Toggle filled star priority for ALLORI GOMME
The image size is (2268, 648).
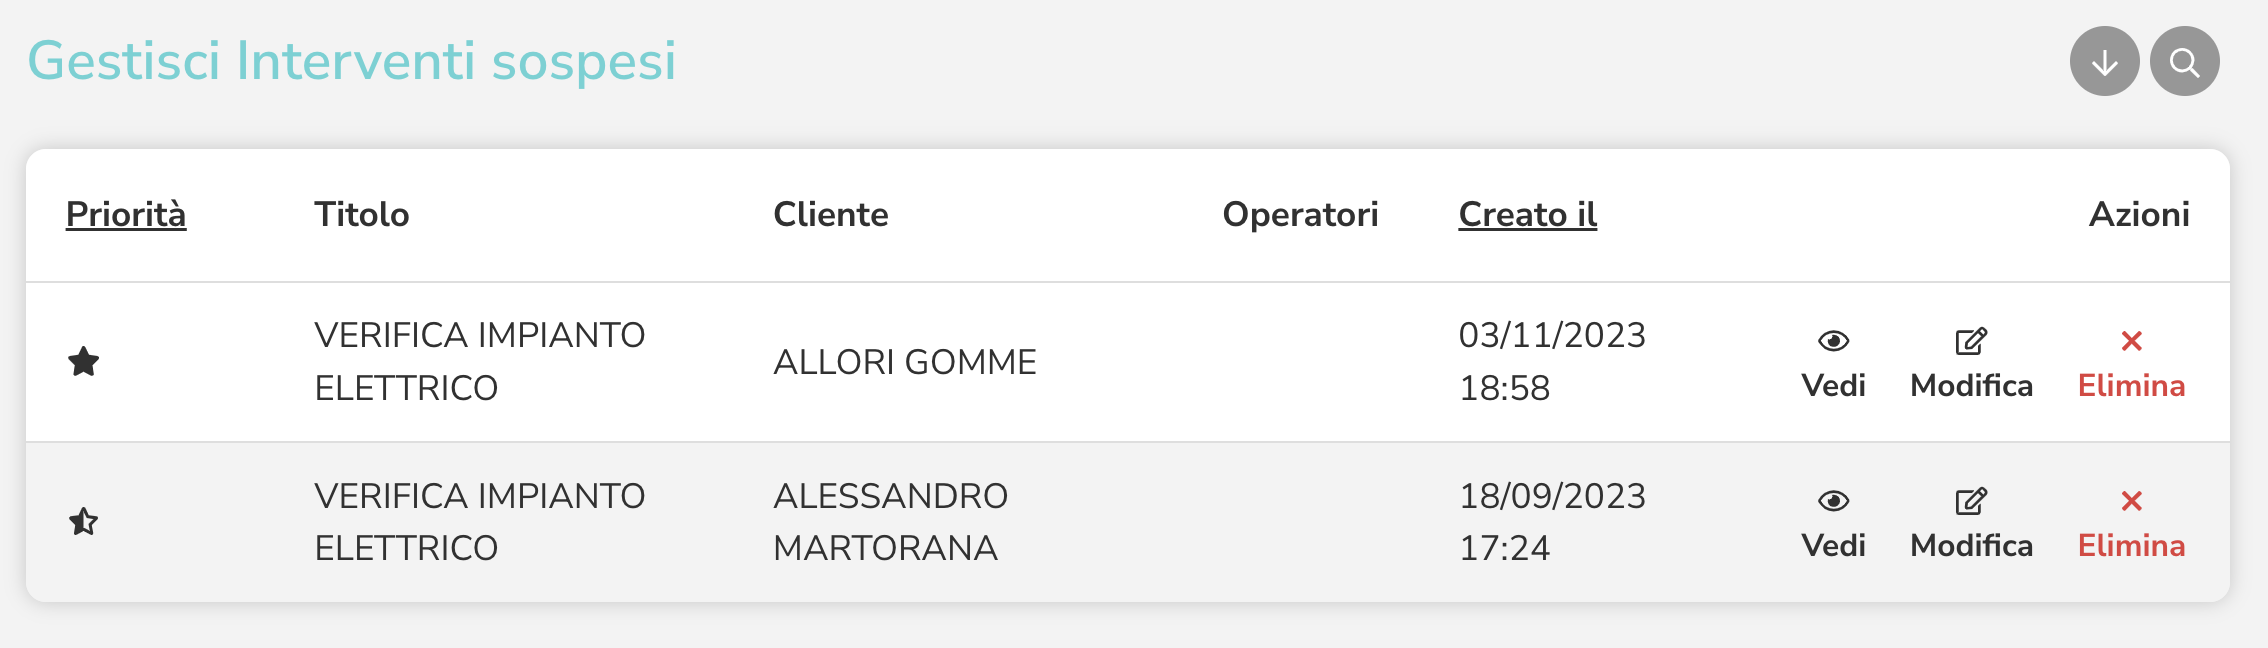(84, 362)
